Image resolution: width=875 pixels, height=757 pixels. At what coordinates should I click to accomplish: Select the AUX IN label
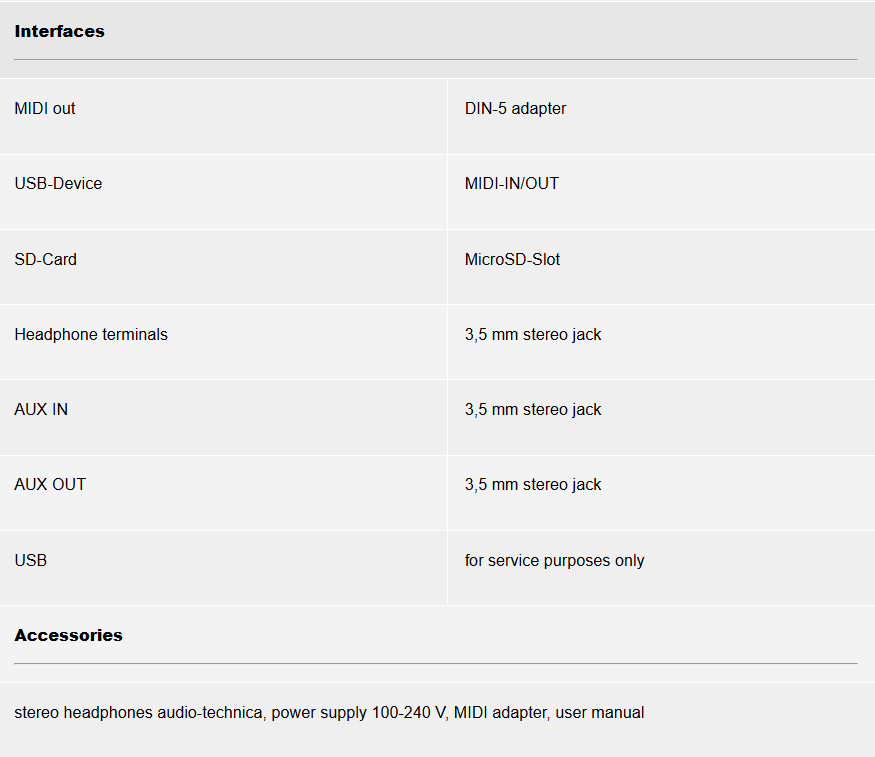[41, 409]
